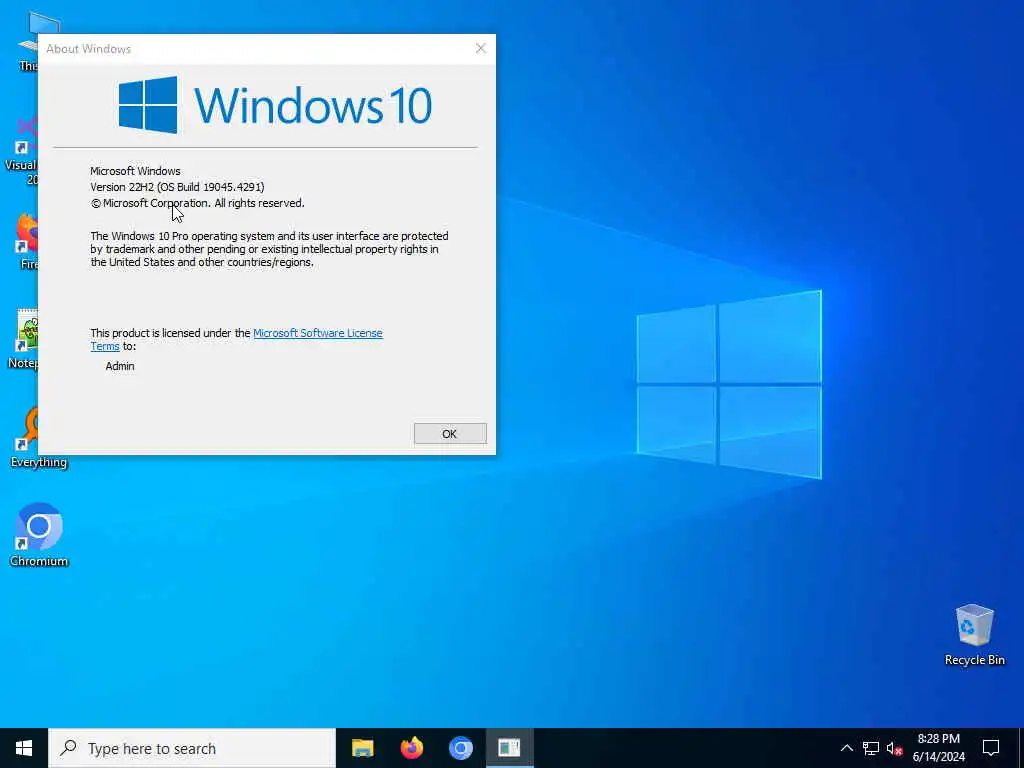Focus the taskbar search box

point(192,748)
